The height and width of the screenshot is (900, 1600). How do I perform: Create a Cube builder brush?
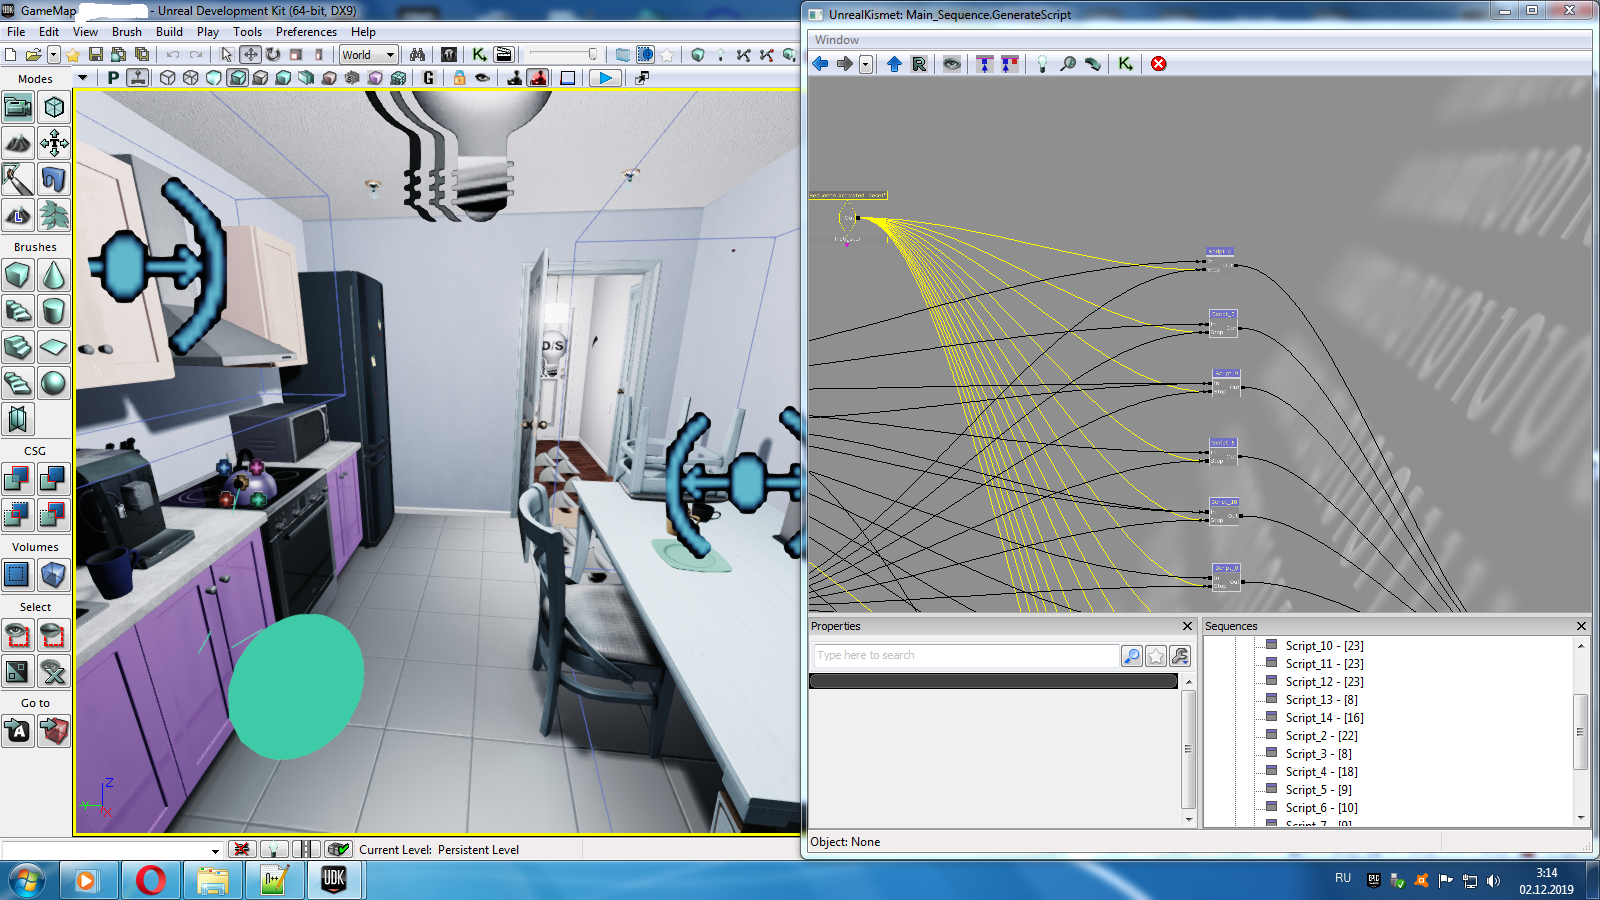[x=18, y=275]
